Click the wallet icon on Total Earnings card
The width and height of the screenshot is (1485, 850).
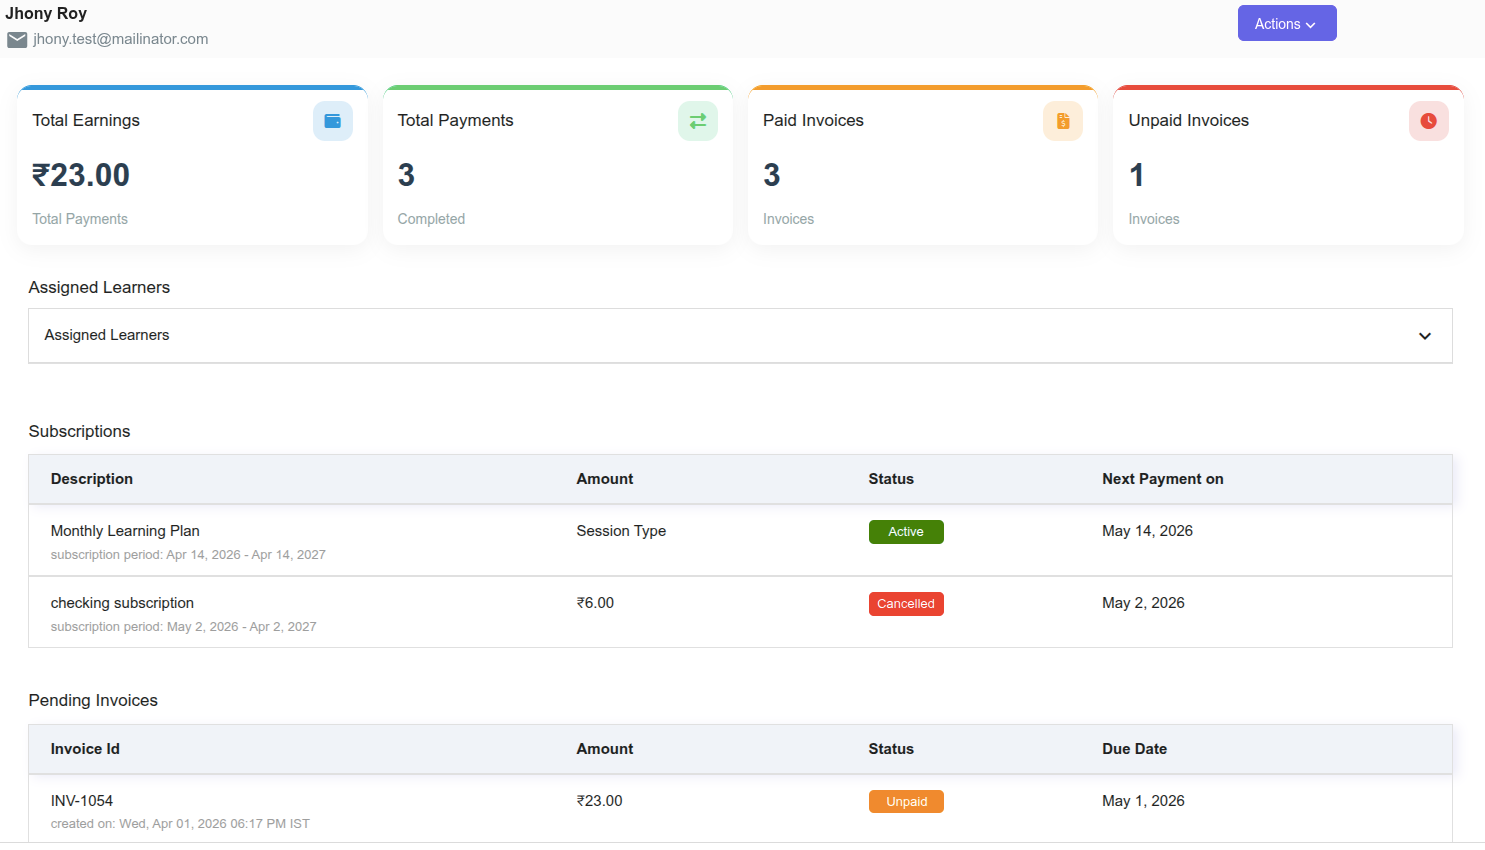click(333, 121)
